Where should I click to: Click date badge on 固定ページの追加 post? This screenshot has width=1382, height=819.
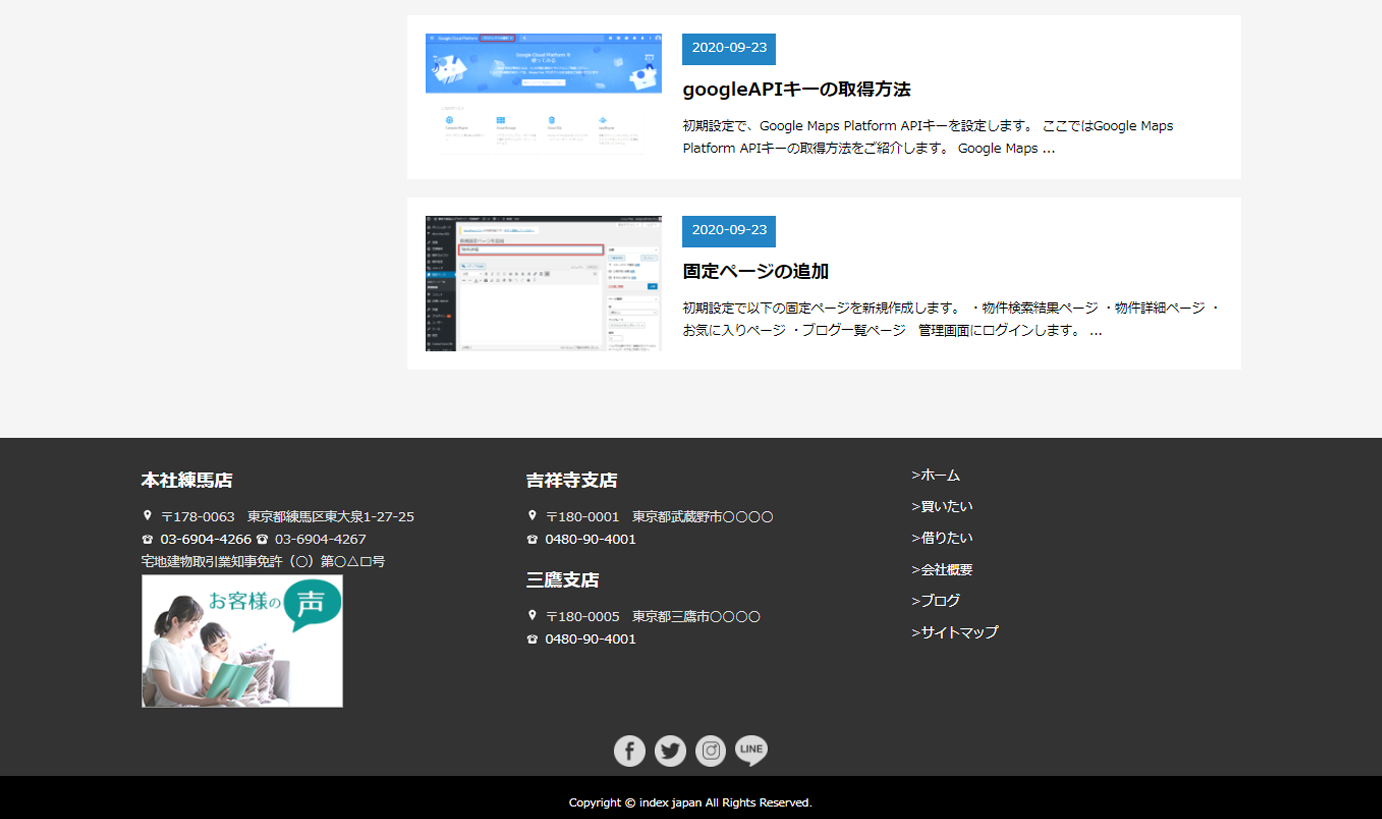click(x=729, y=230)
